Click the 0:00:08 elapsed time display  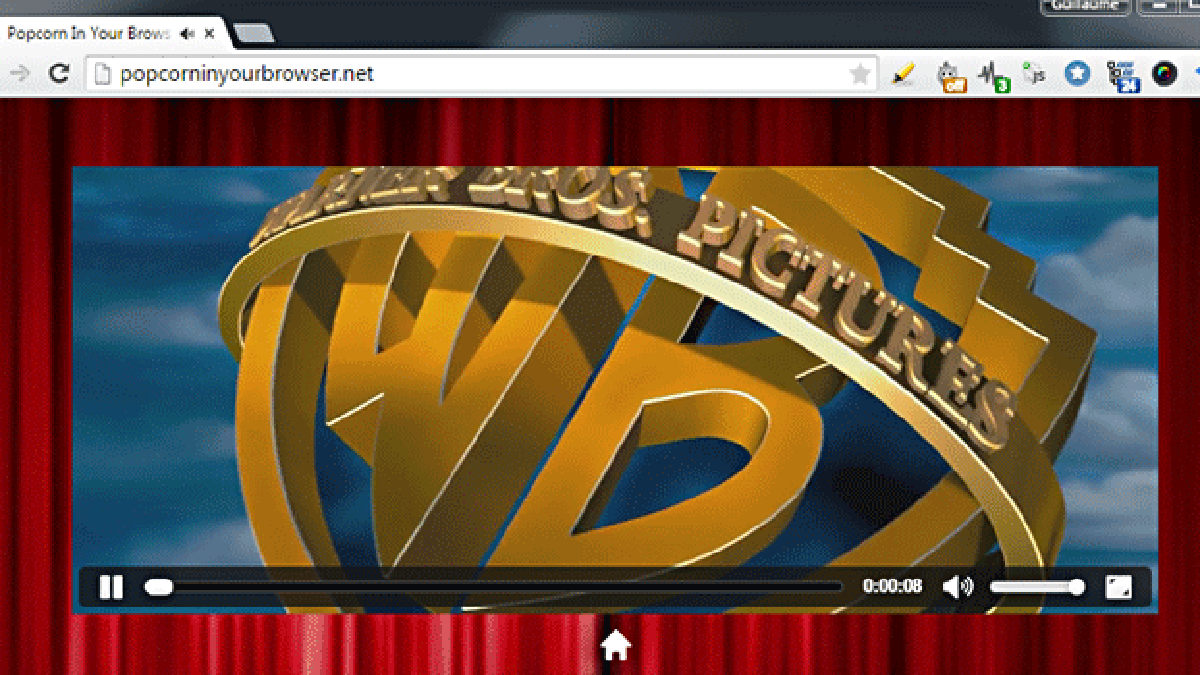[x=892, y=587]
